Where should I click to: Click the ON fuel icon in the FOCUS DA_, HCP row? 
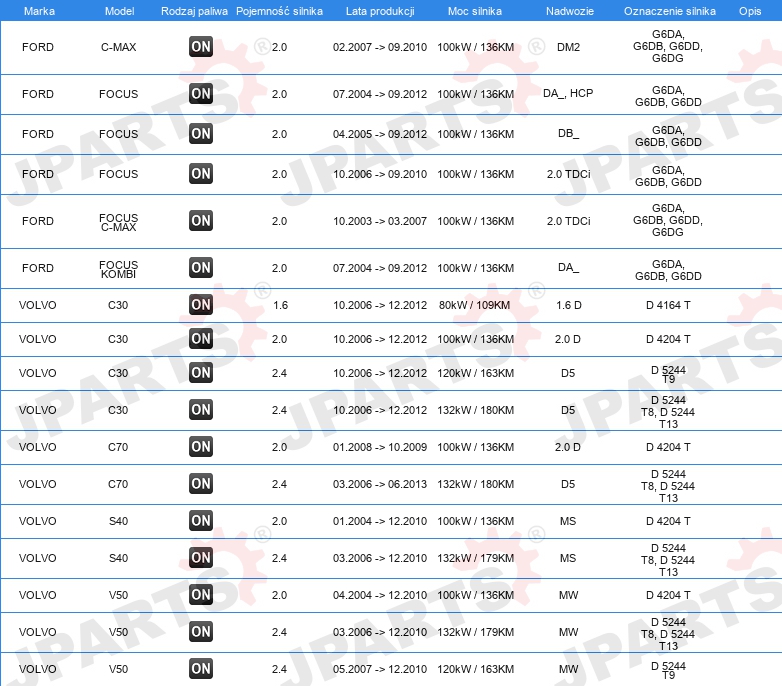tap(201, 94)
